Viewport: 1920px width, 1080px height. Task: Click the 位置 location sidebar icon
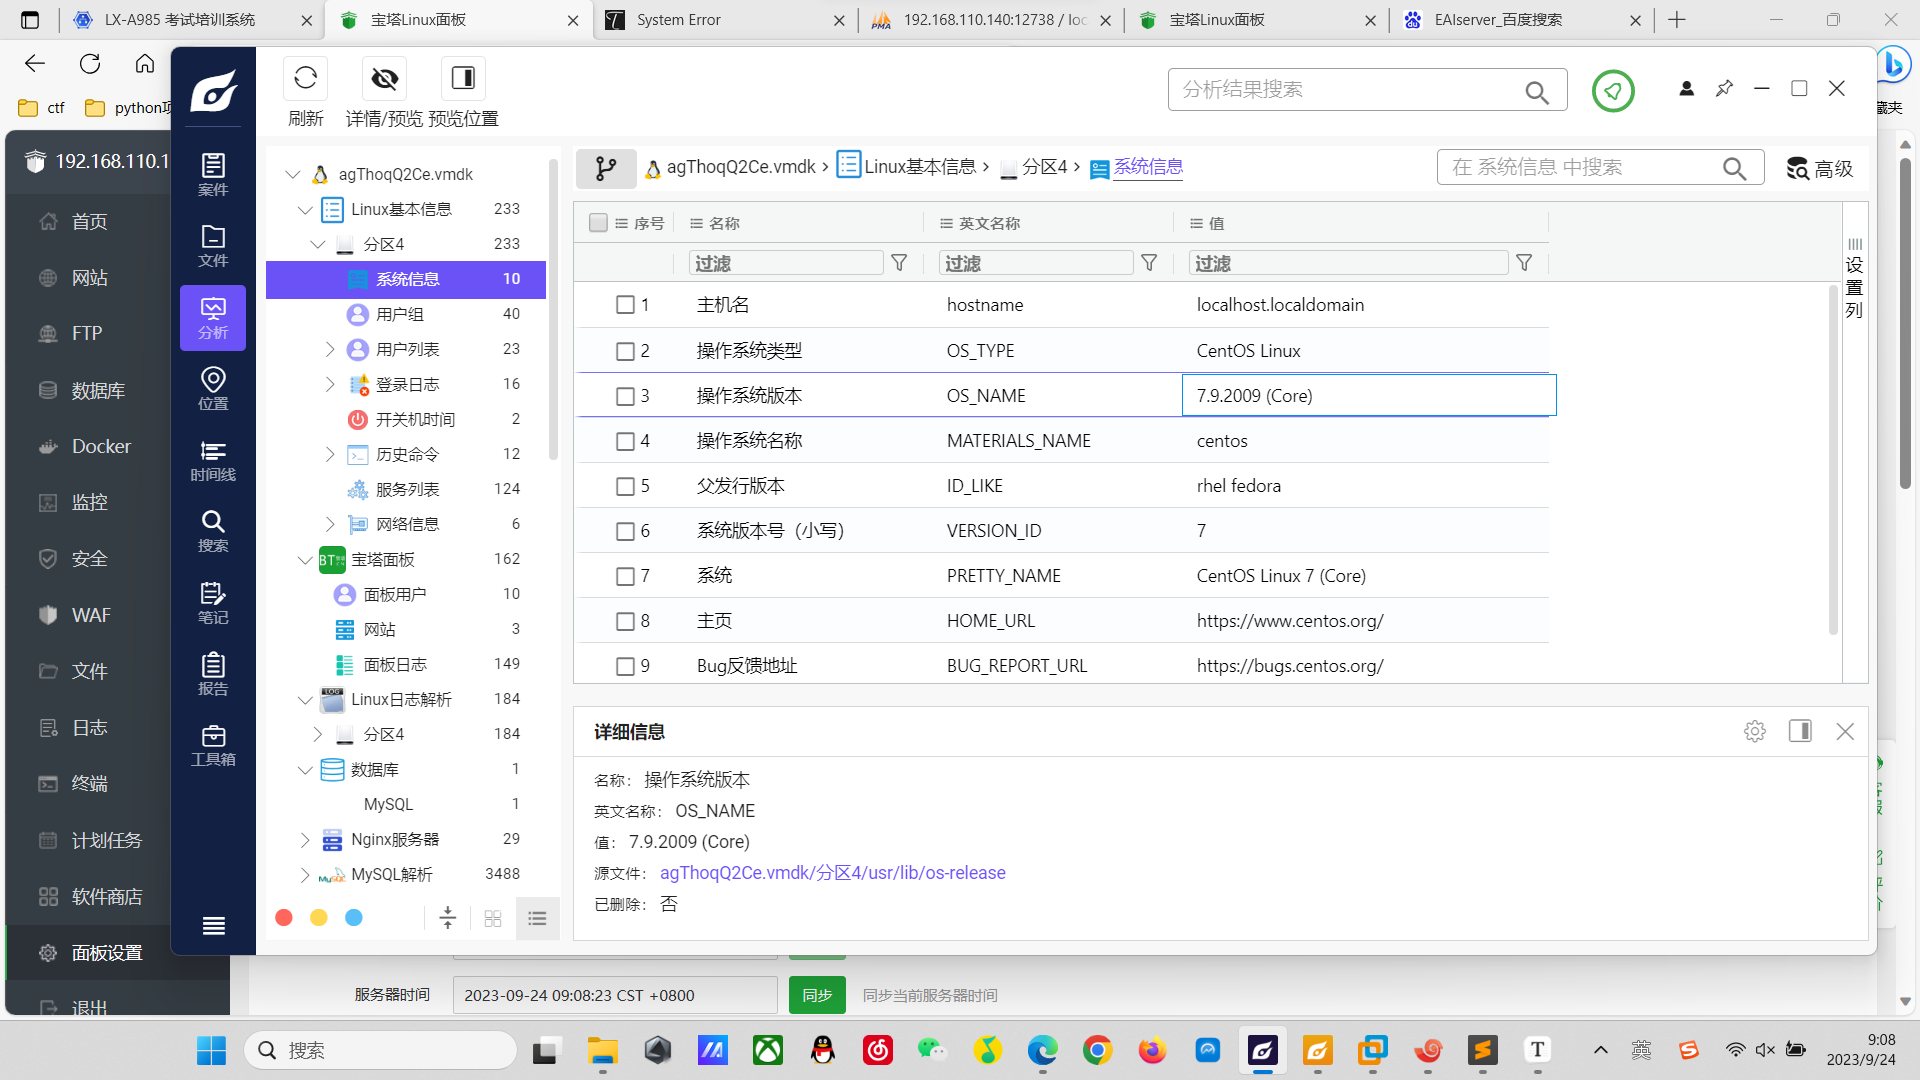click(213, 388)
